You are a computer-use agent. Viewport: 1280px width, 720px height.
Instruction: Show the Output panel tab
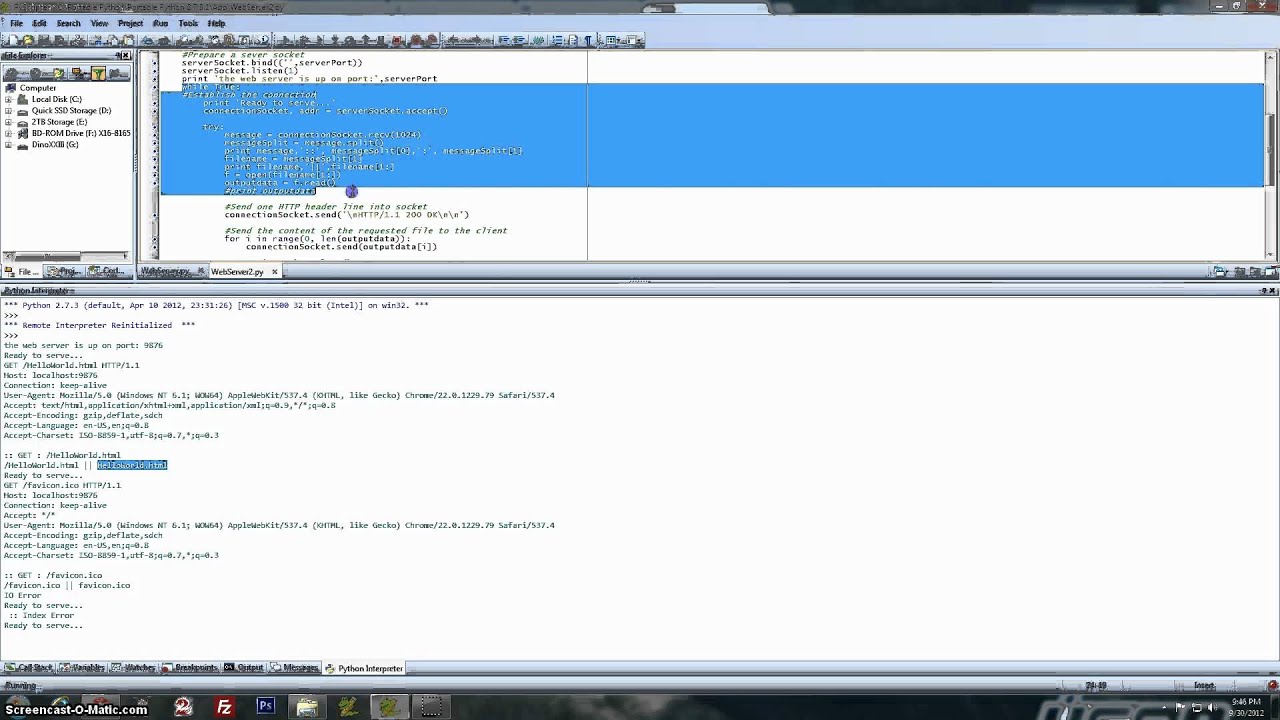point(244,668)
